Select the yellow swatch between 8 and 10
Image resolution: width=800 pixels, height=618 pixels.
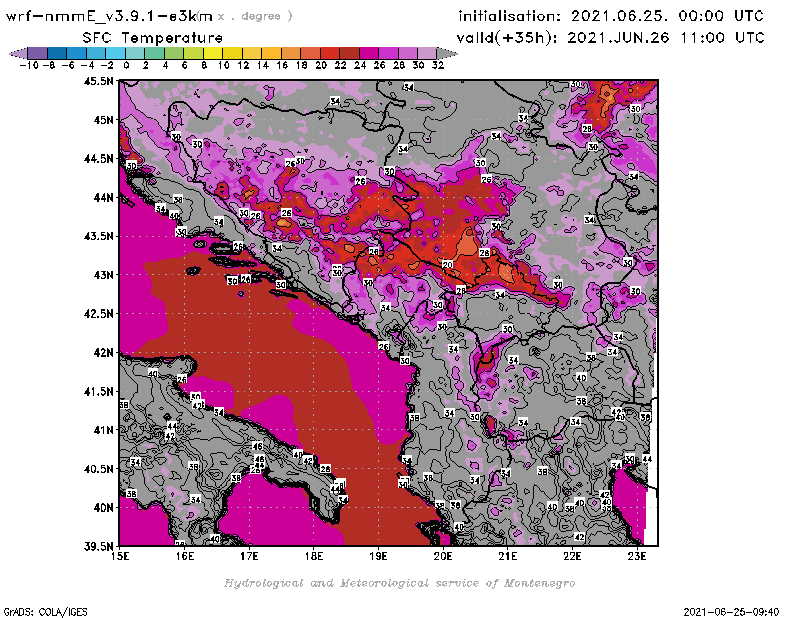click(213, 53)
